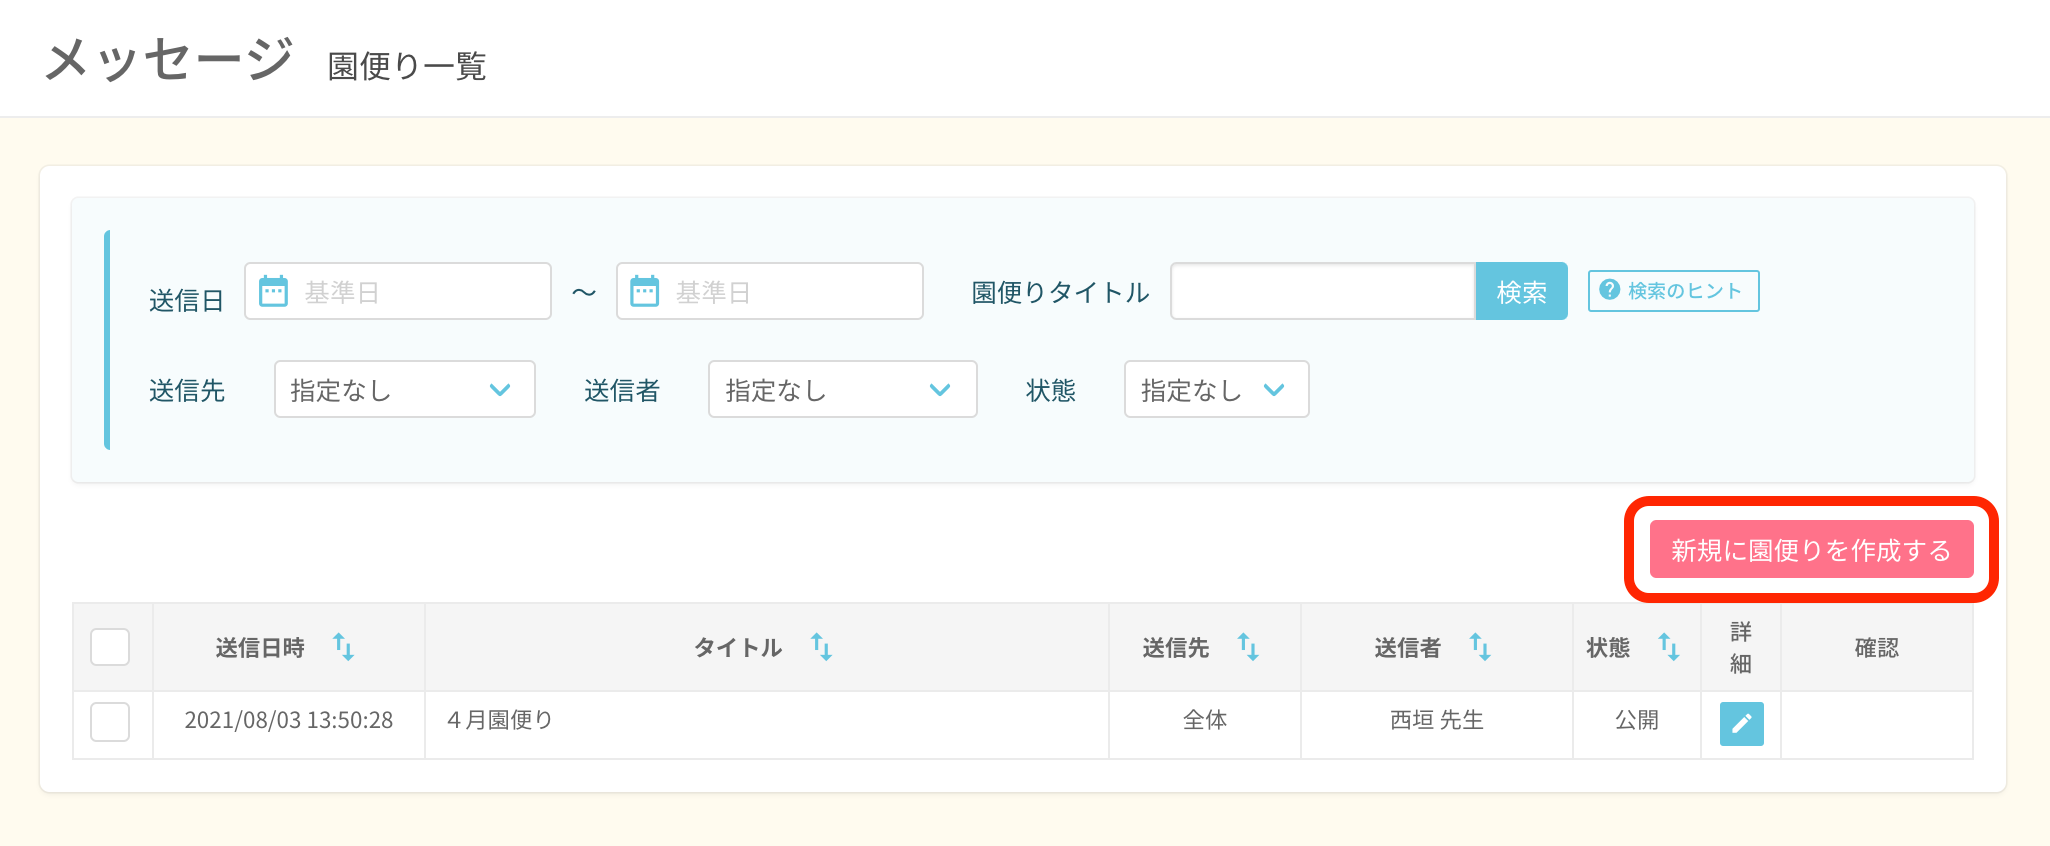Focus the 園便りタイトル text field
Screen dimensions: 2050x846
(1323, 291)
